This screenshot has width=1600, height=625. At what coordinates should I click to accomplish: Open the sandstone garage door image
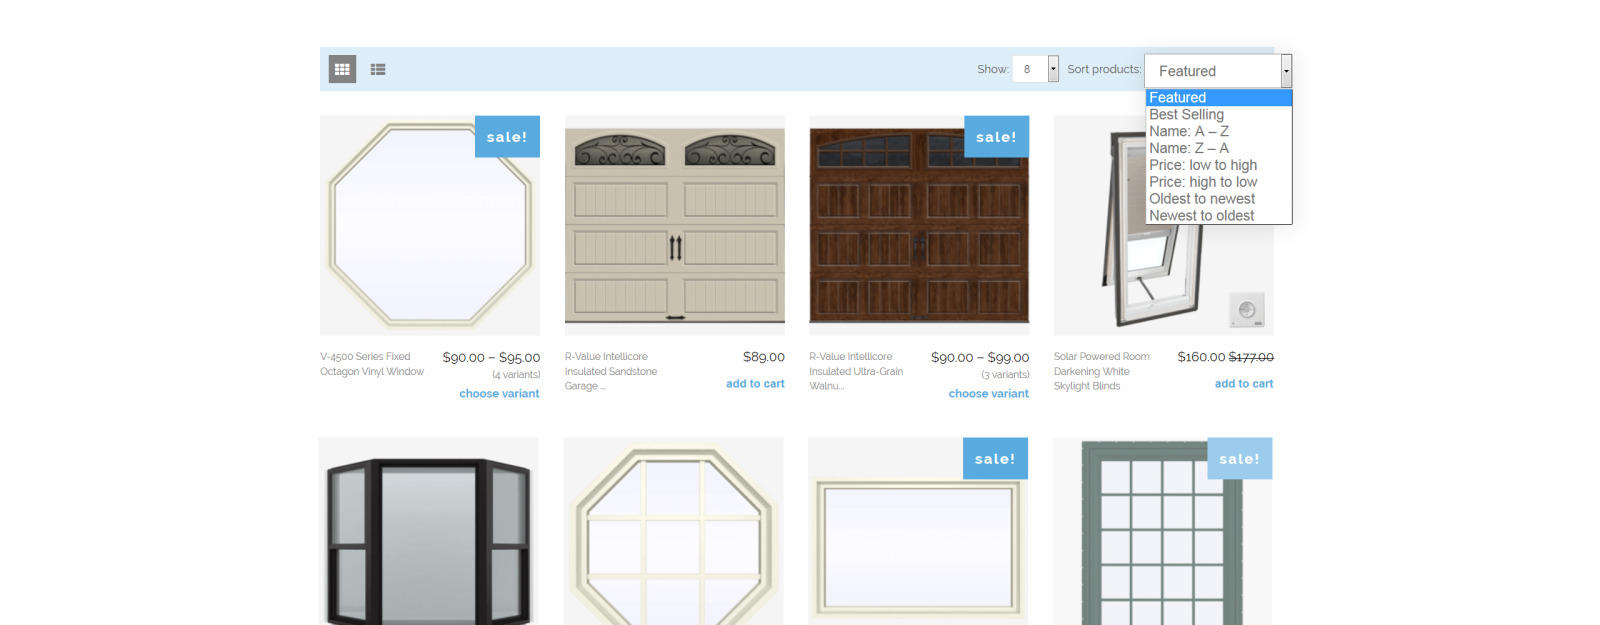coord(674,226)
